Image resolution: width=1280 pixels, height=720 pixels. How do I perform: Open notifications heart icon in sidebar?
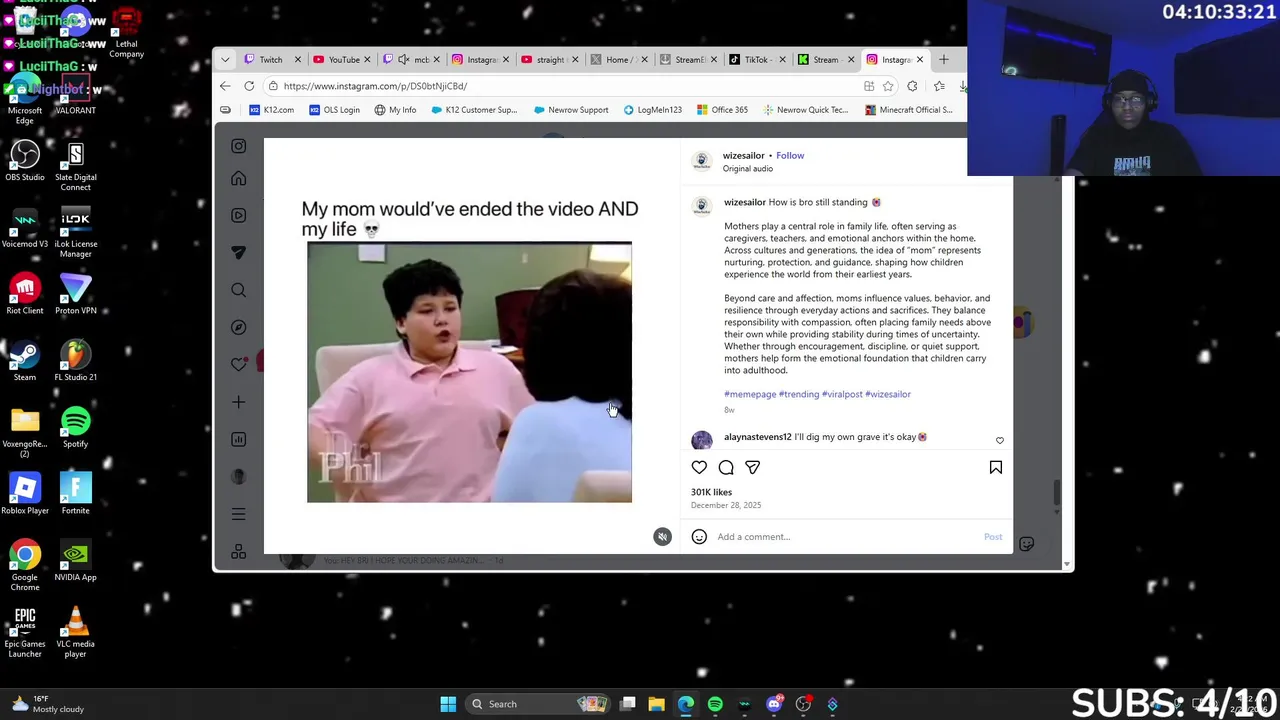pos(238,364)
